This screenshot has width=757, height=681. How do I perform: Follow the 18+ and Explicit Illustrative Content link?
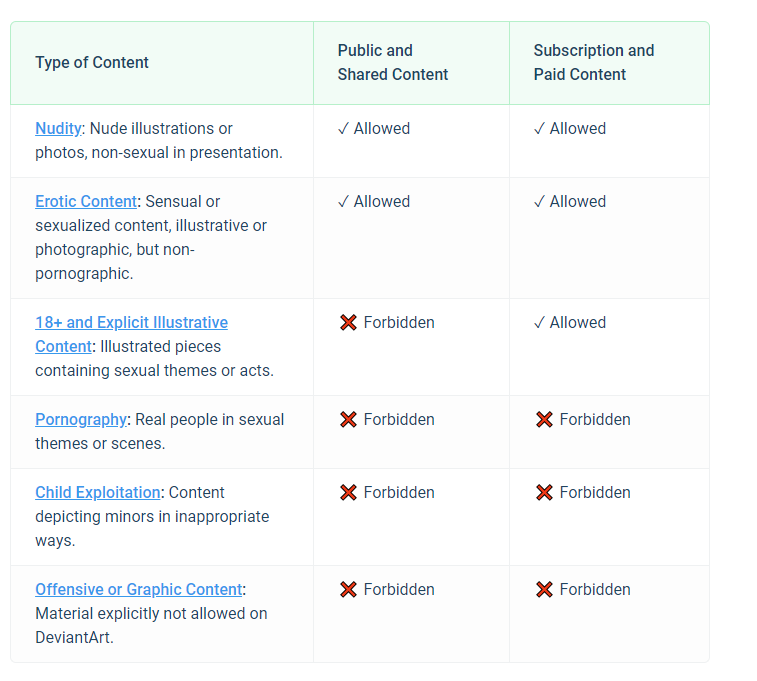click(x=131, y=323)
